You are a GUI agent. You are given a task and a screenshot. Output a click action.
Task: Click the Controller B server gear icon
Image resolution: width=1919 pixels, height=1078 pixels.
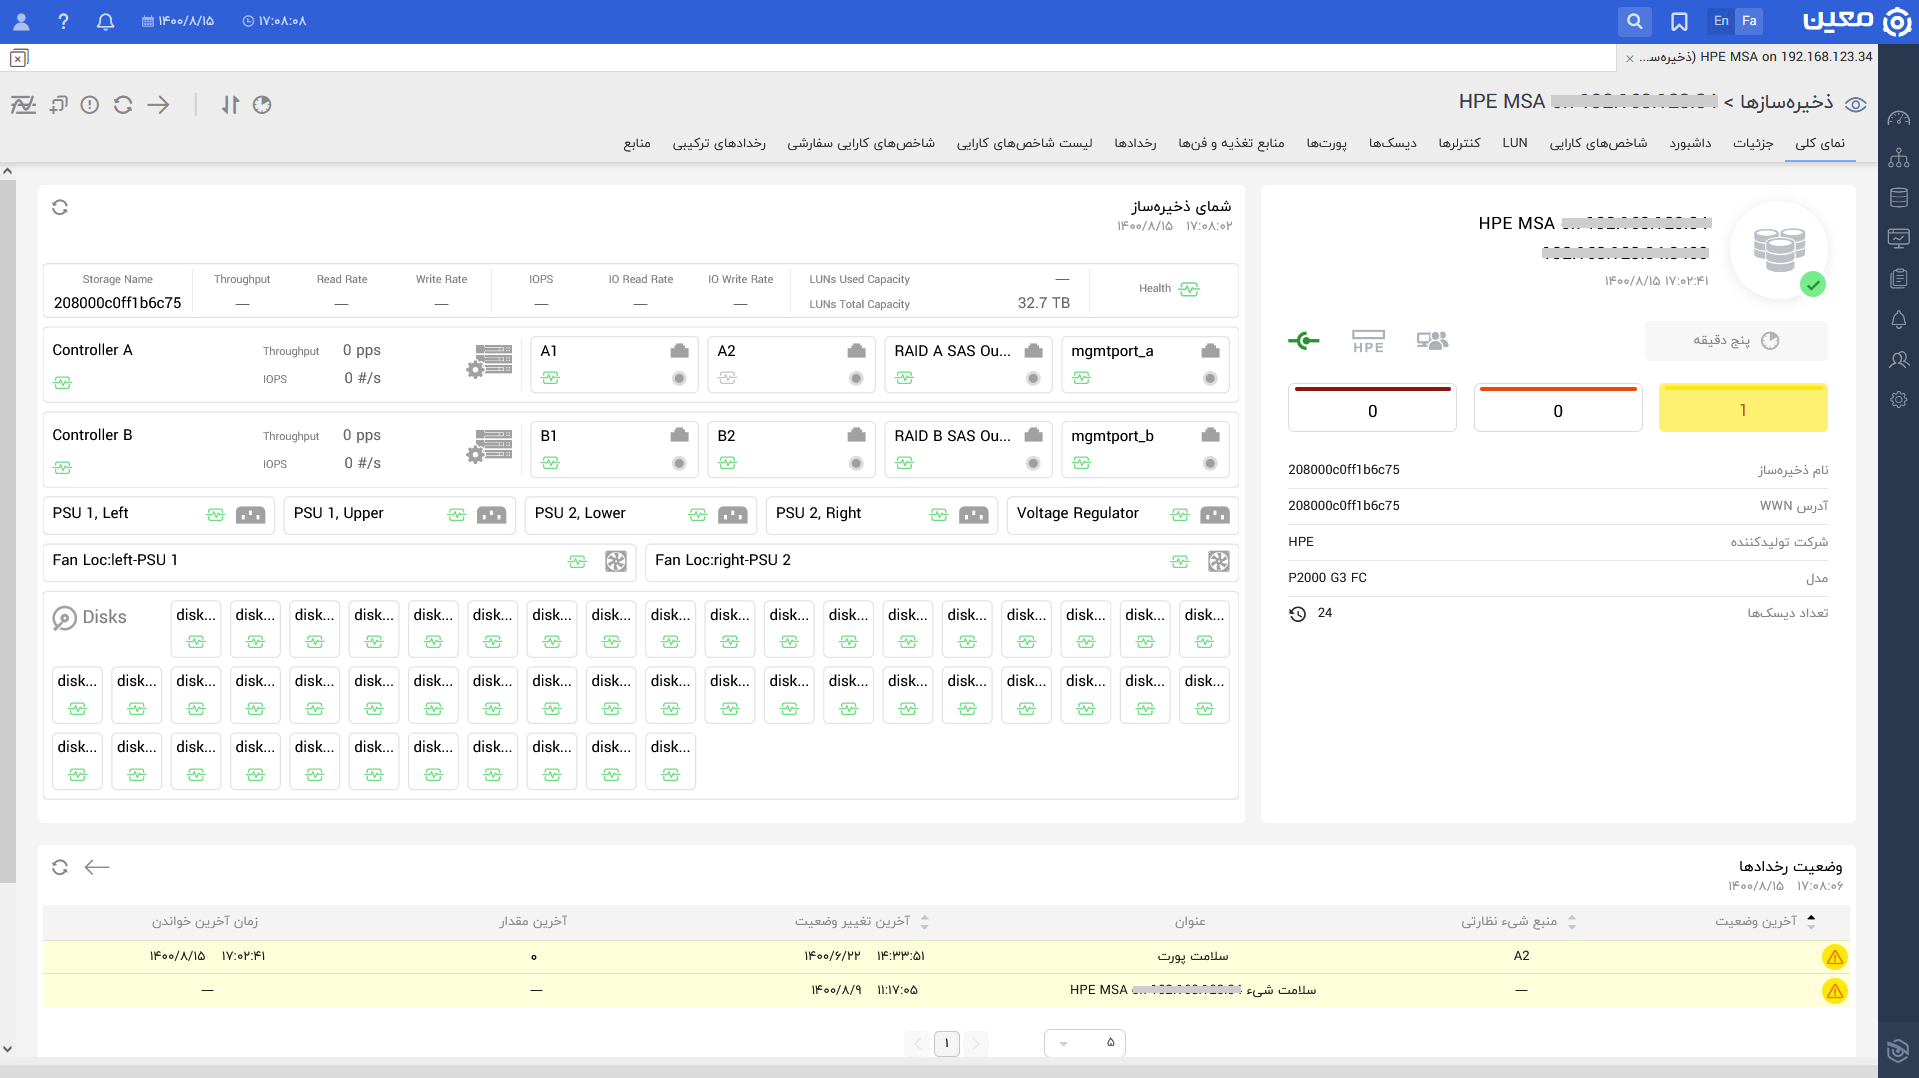pyautogui.click(x=490, y=446)
